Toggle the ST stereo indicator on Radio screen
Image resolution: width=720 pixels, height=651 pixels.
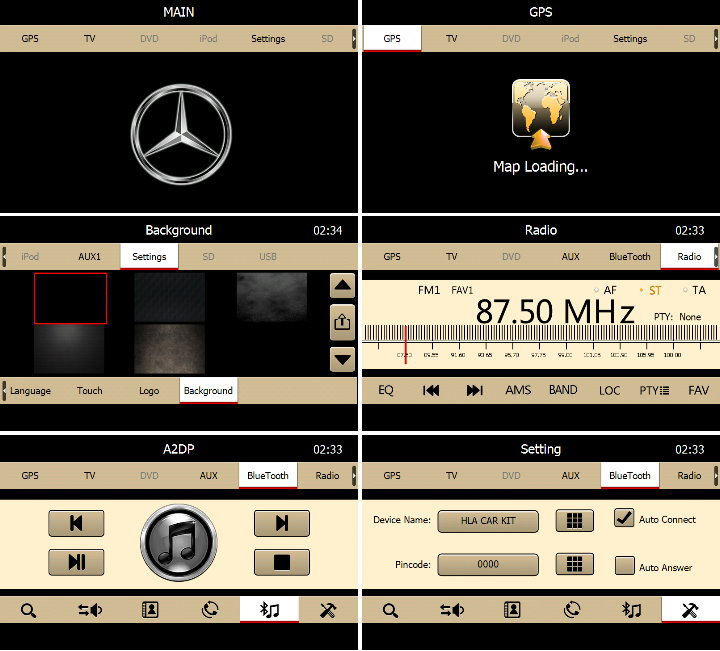pyautogui.click(x=650, y=290)
